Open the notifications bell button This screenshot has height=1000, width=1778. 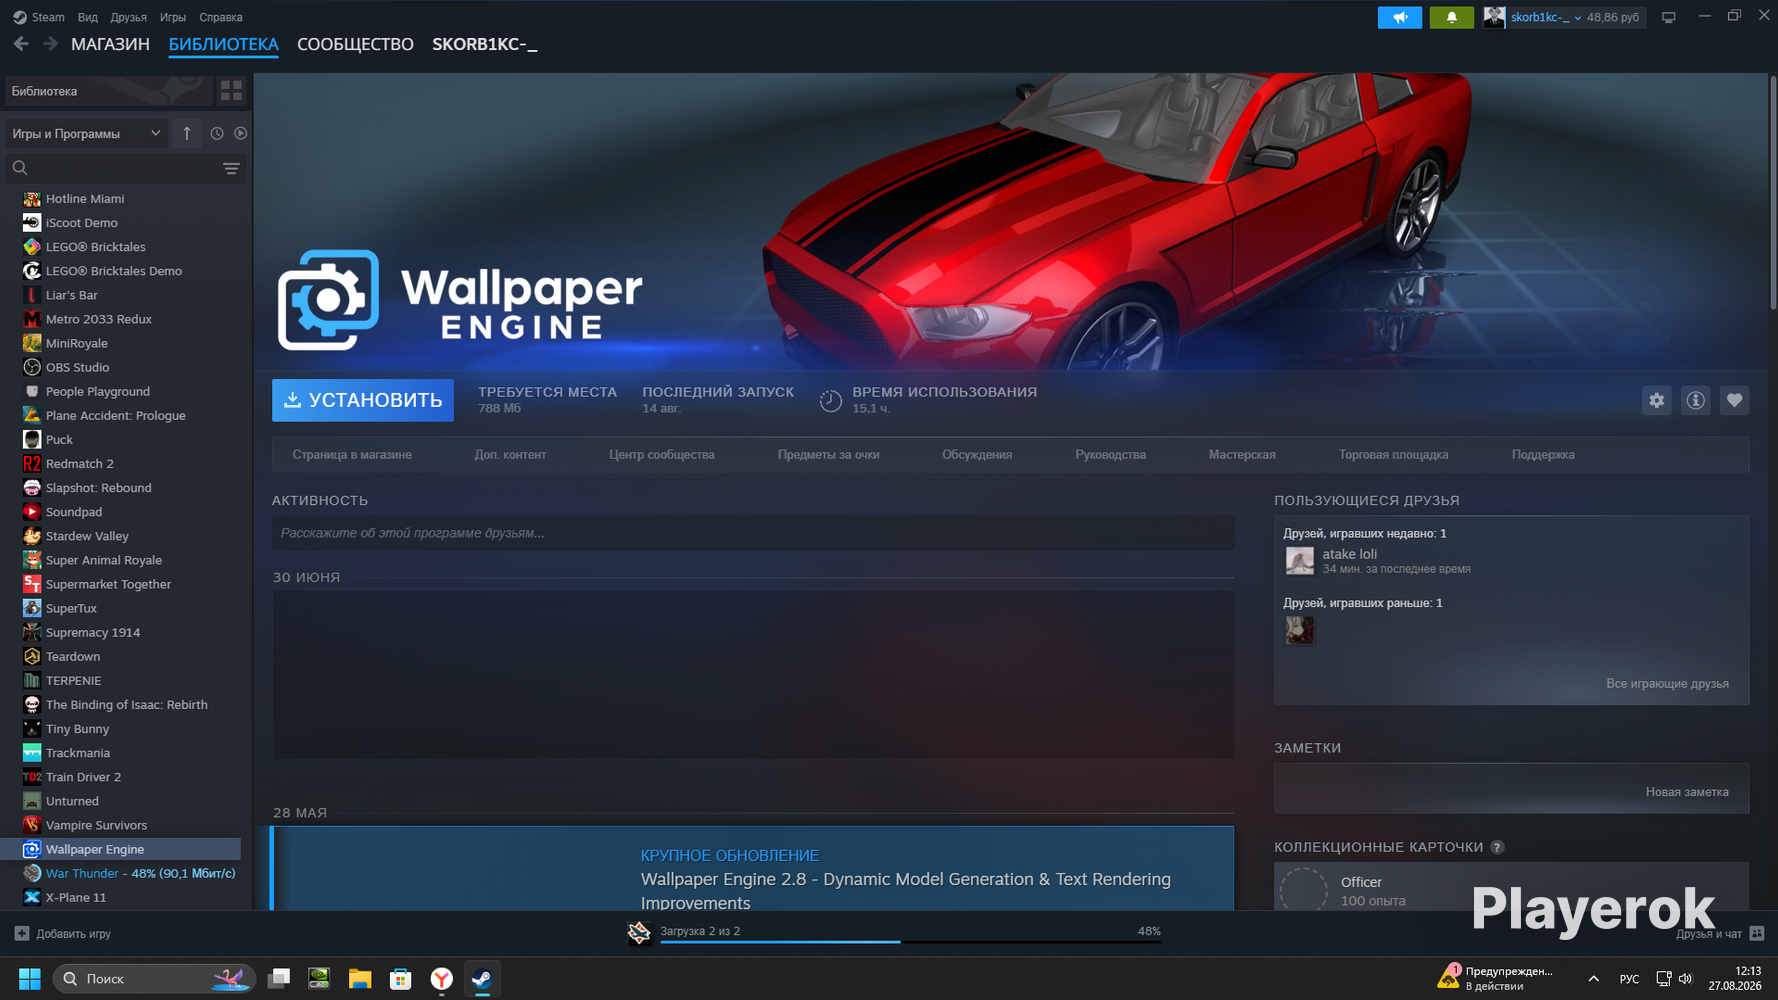click(1451, 17)
